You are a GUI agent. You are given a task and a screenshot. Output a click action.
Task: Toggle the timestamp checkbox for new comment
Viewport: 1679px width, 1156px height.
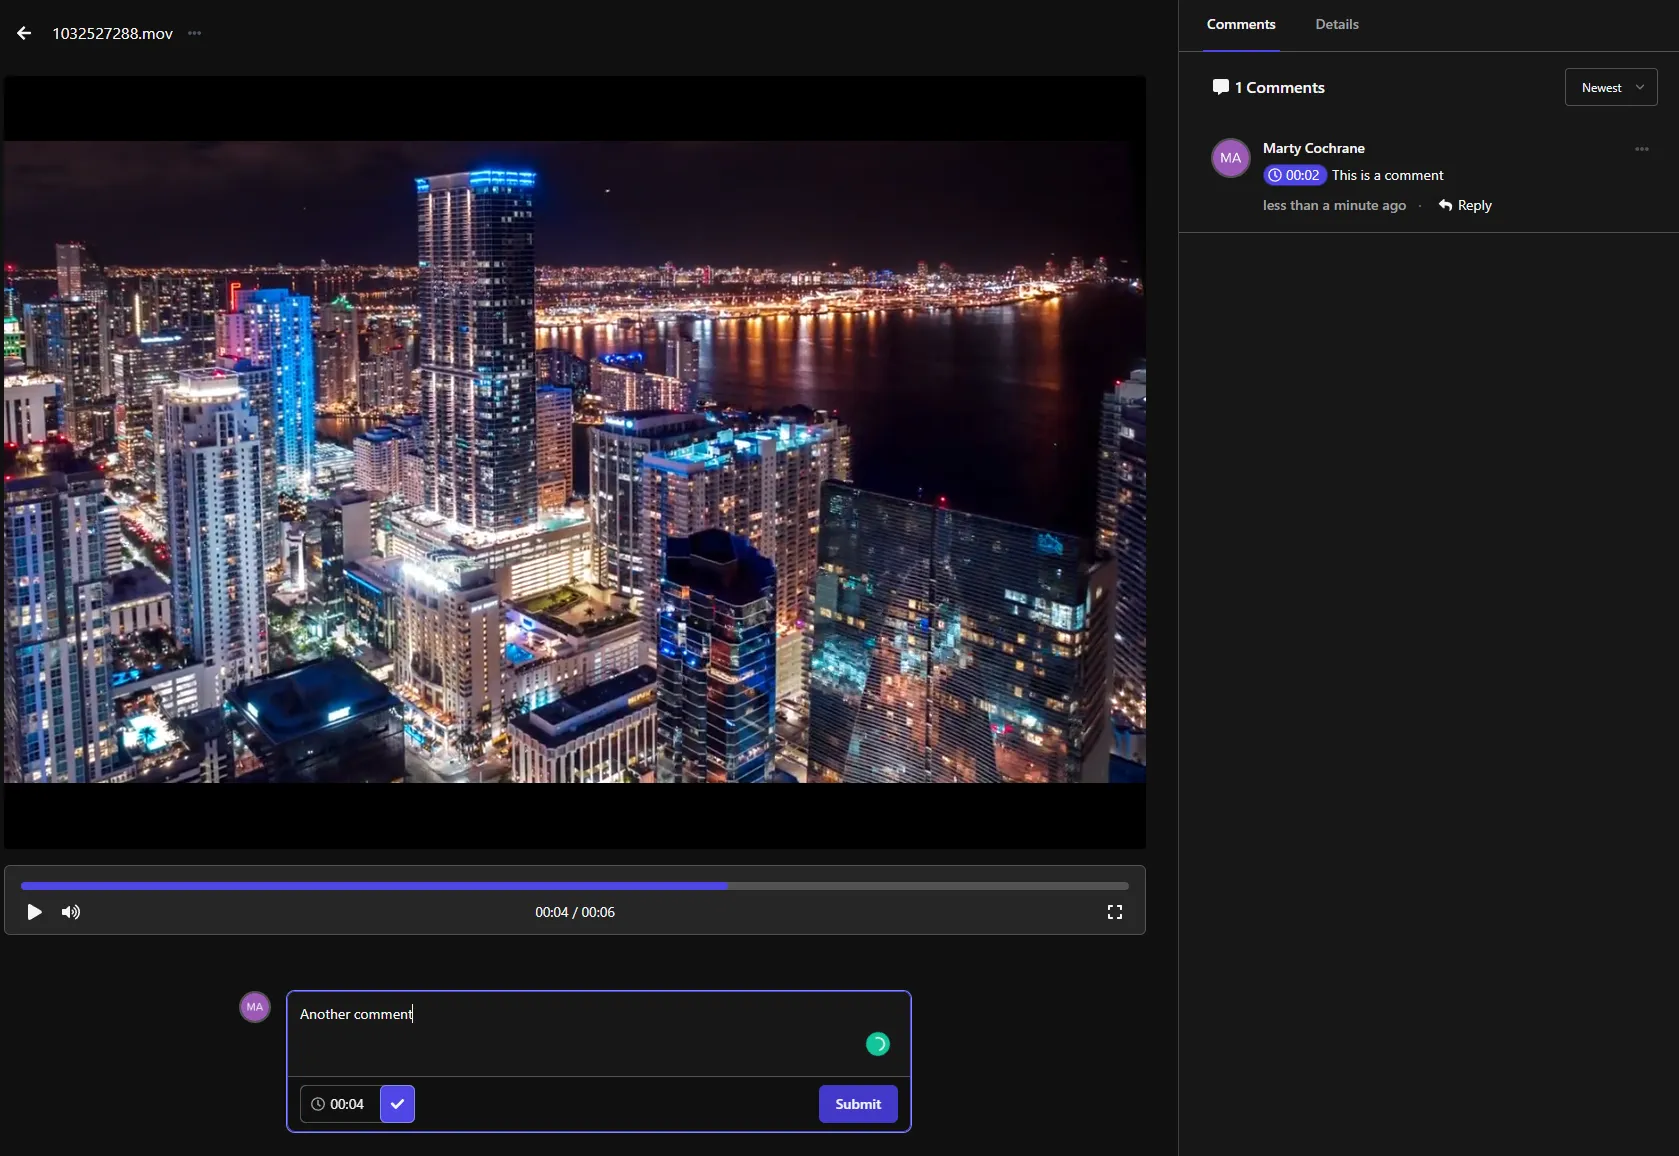[x=397, y=1104]
